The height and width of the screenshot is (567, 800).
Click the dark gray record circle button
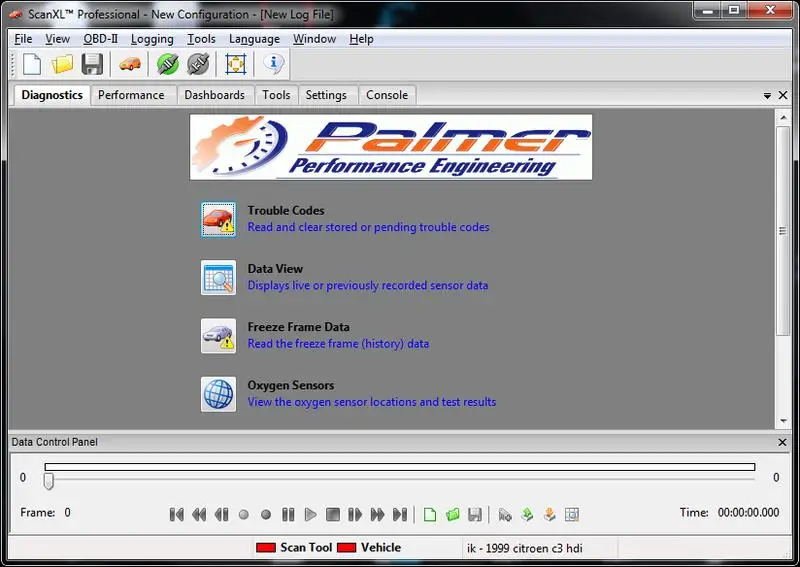point(266,514)
